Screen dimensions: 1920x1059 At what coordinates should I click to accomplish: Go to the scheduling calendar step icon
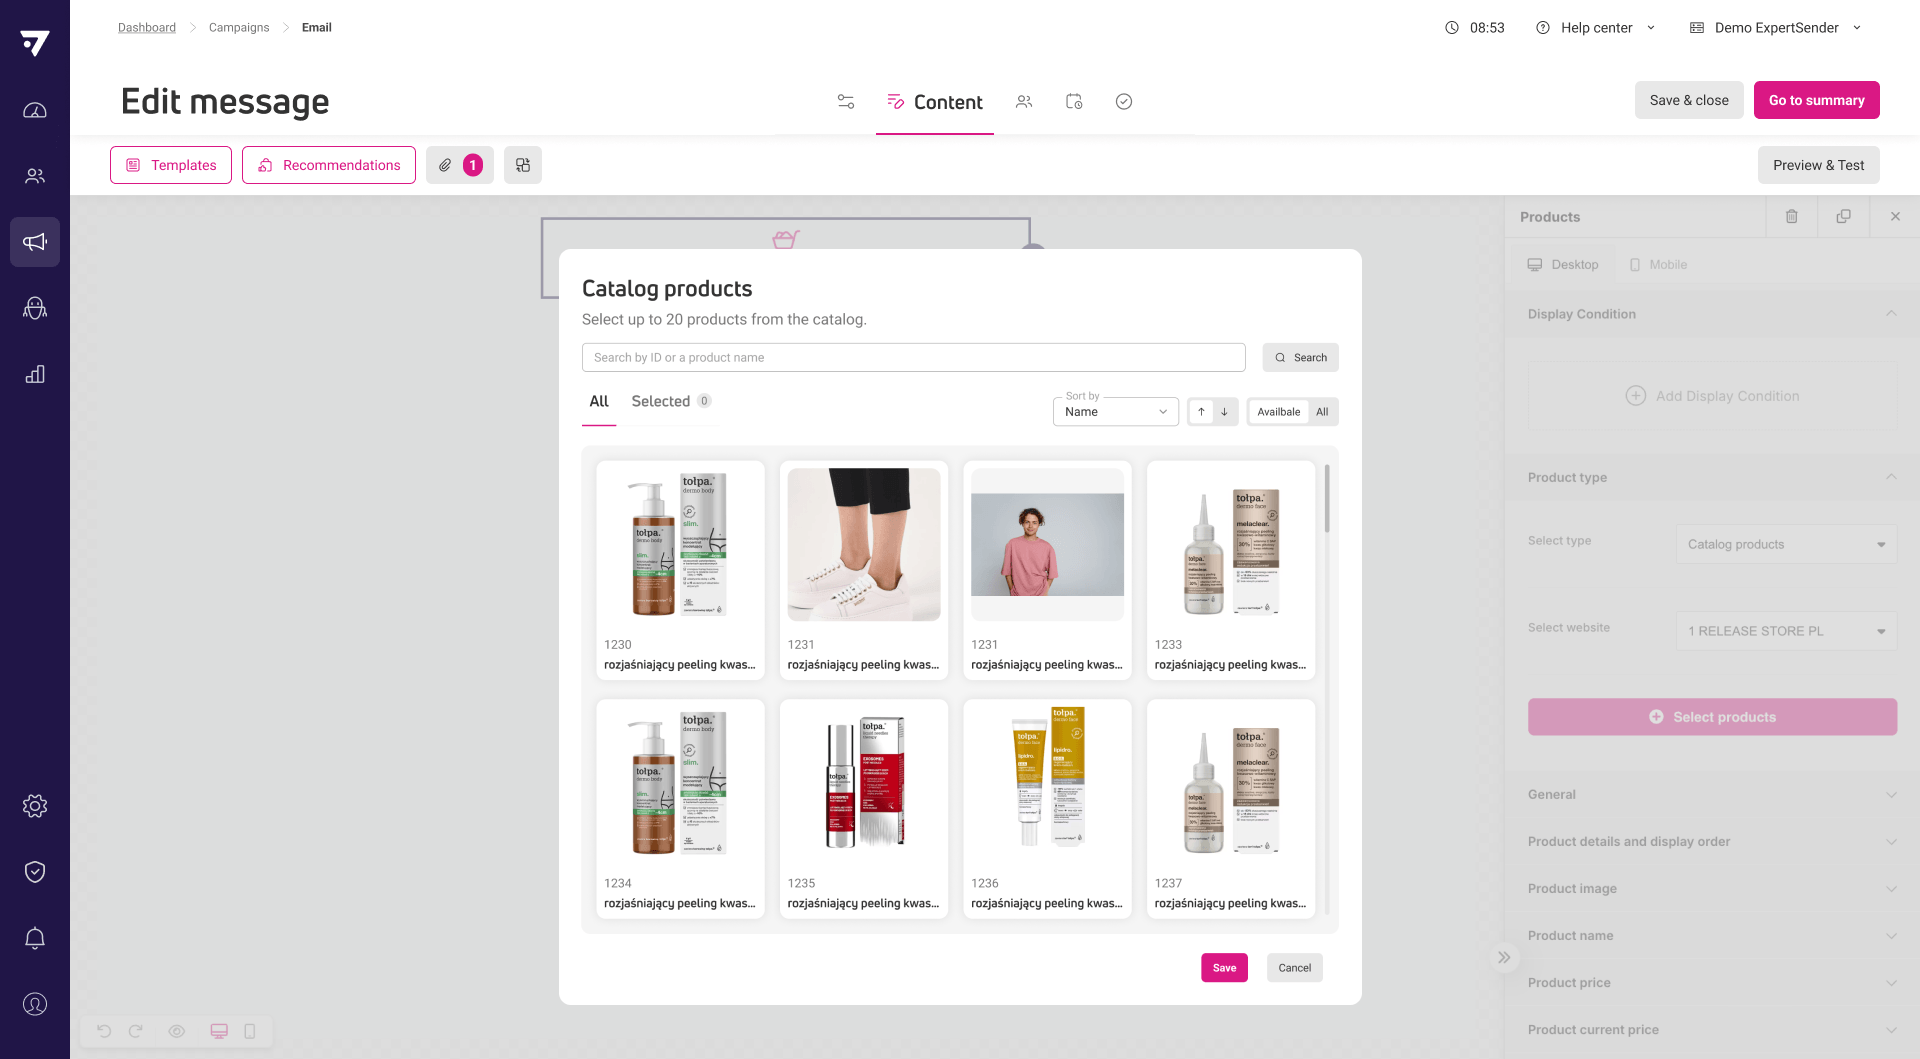pos(1074,101)
